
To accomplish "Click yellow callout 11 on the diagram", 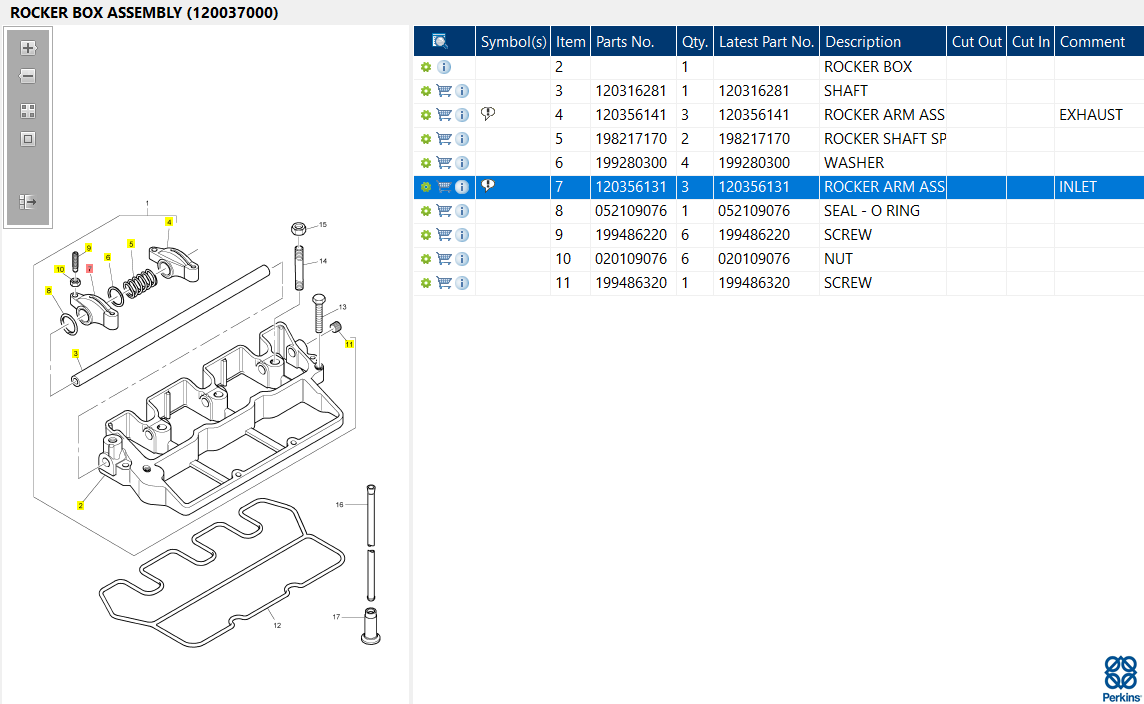I will (349, 343).
